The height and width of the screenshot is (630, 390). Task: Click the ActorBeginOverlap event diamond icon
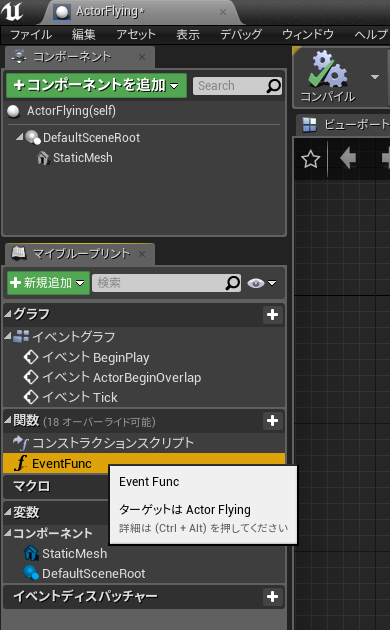tap(31, 377)
